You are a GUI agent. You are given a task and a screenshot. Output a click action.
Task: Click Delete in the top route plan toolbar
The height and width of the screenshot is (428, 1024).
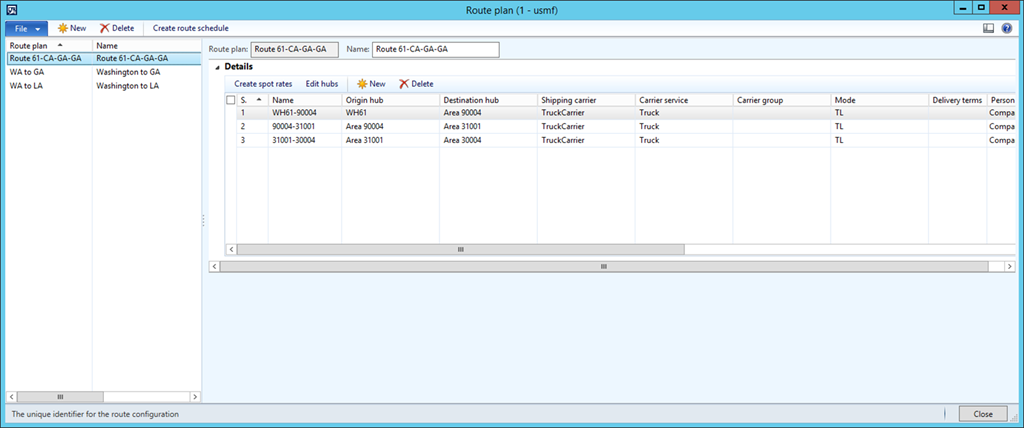click(117, 28)
